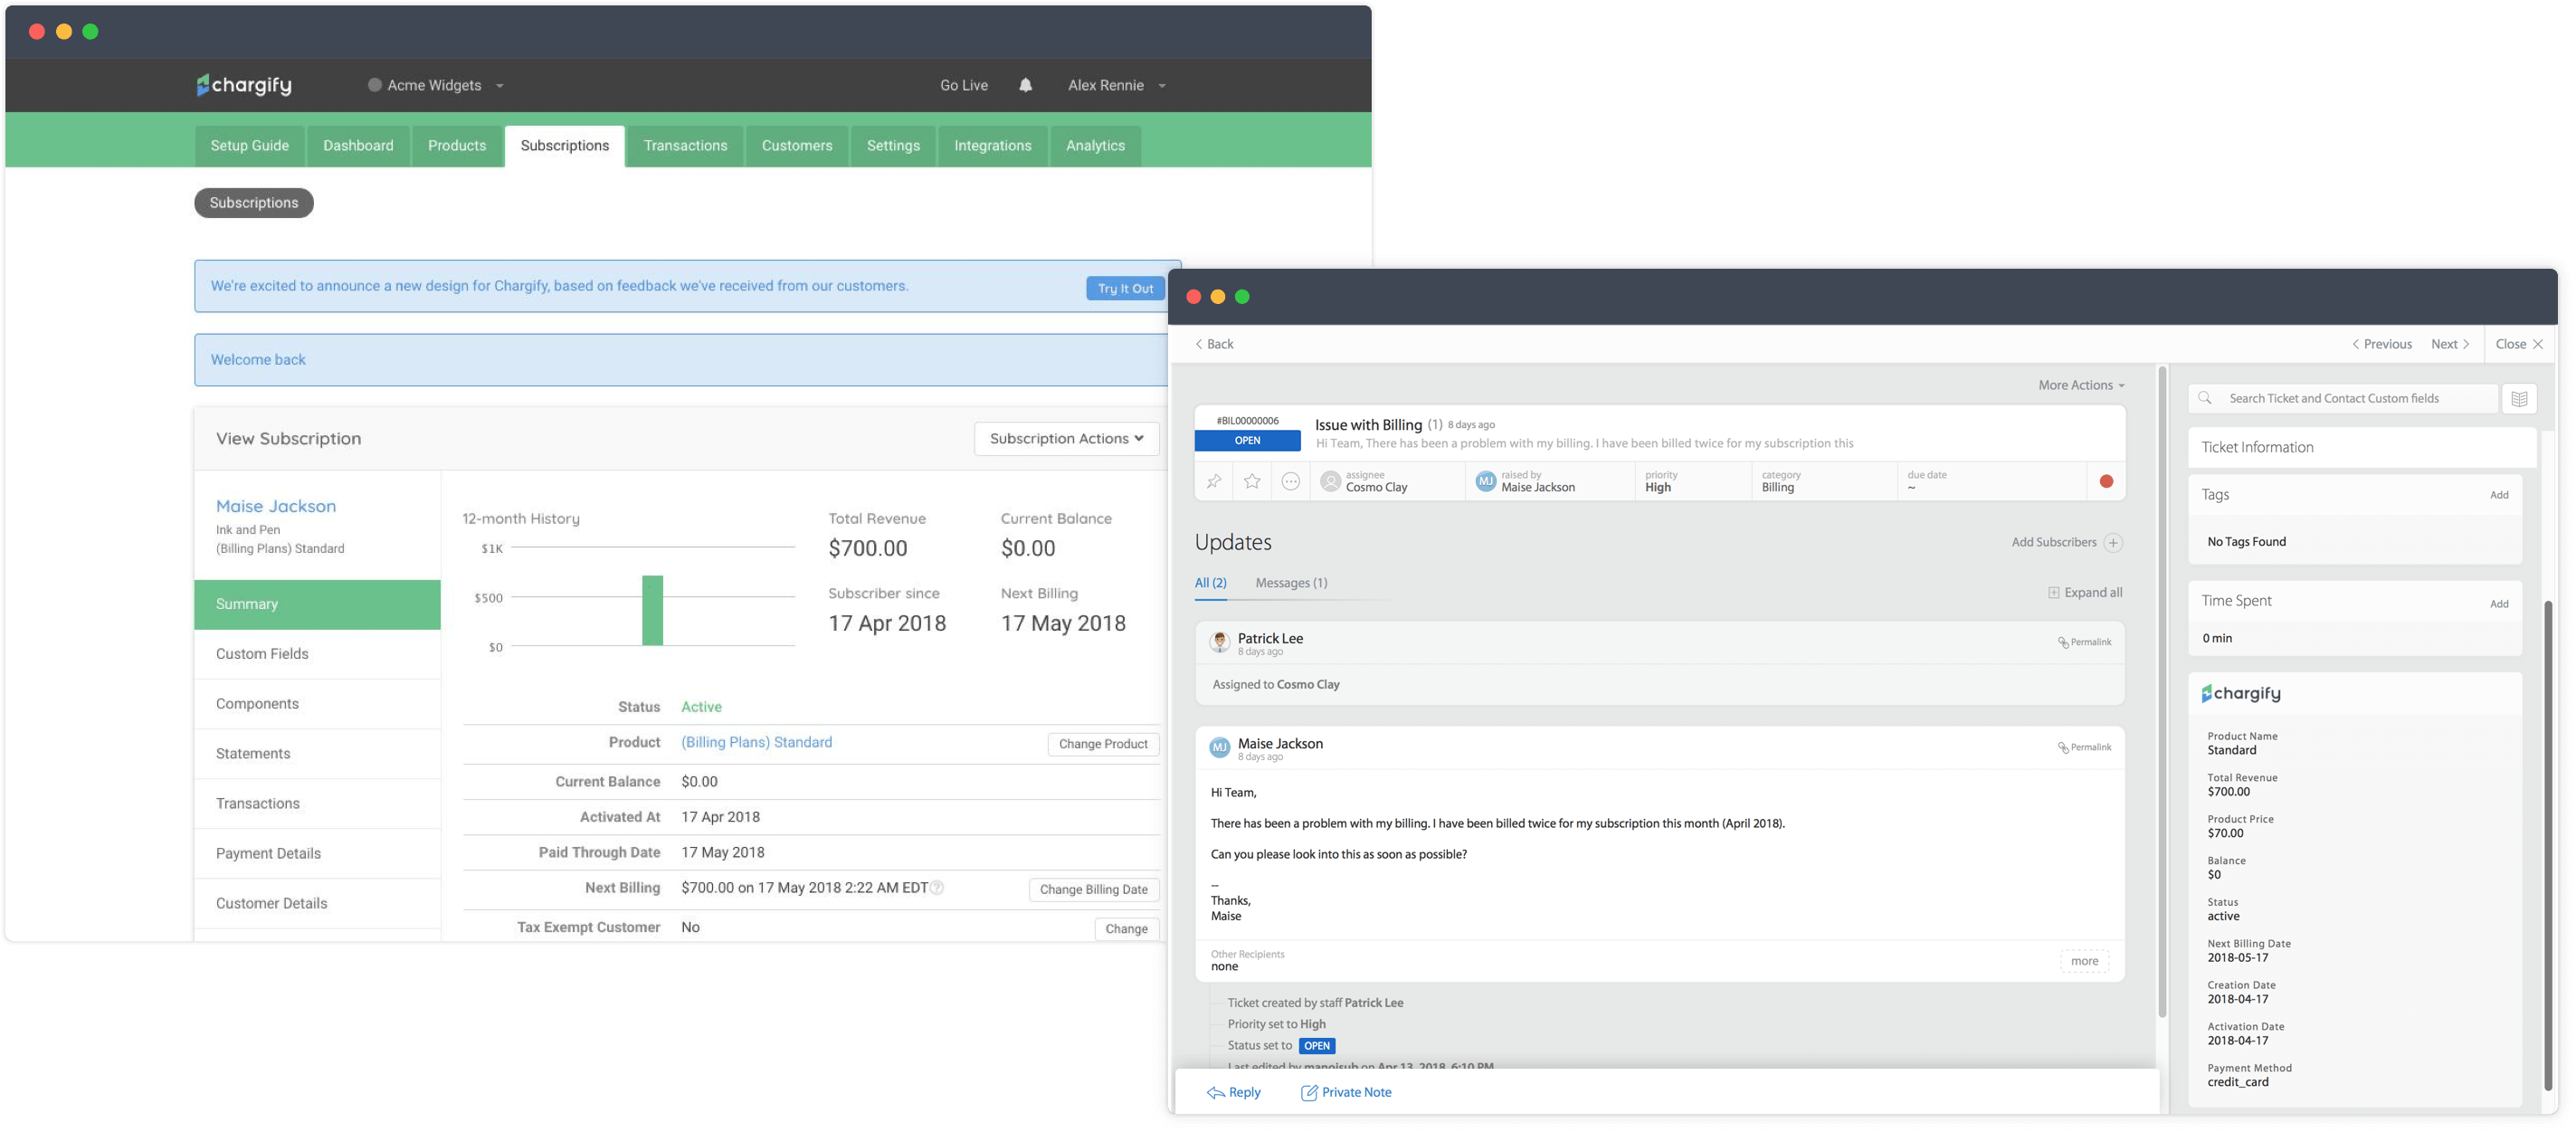Click the ticket sidebar vertical scrollbar
The image size is (2576, 1132).
click(2548, 845)
